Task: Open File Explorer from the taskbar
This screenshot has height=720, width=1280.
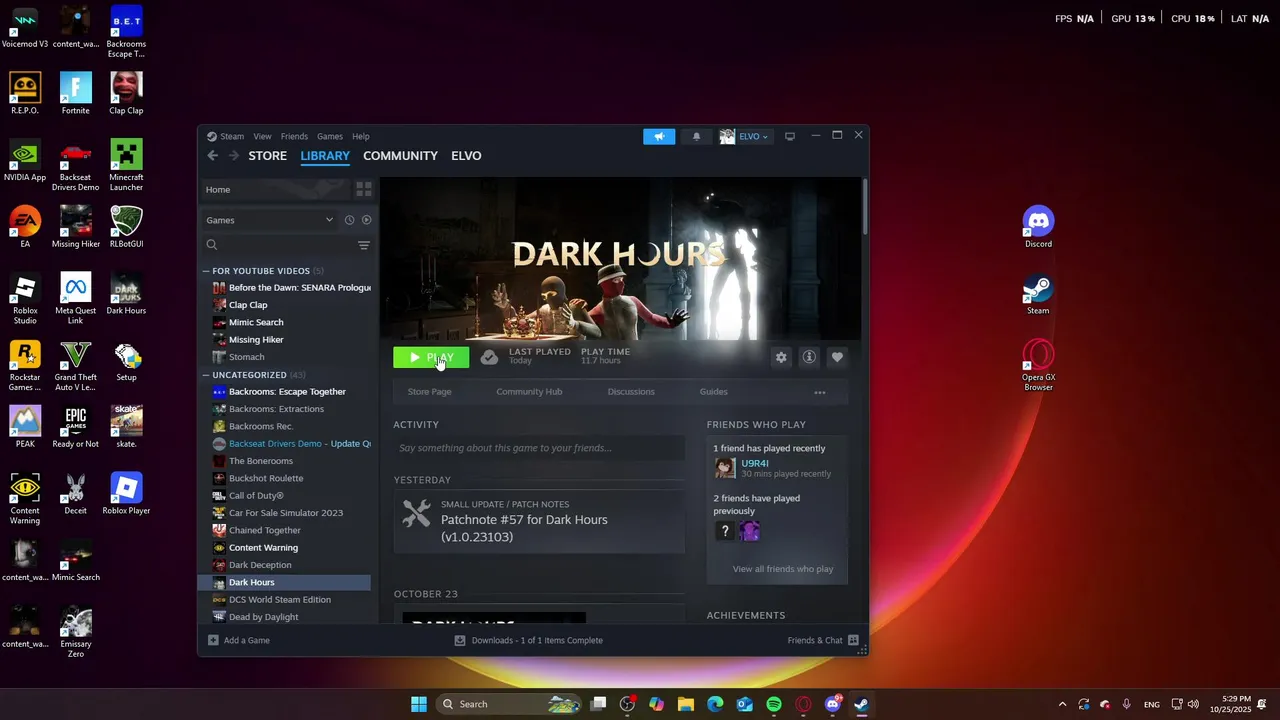Action: point(686,704)
